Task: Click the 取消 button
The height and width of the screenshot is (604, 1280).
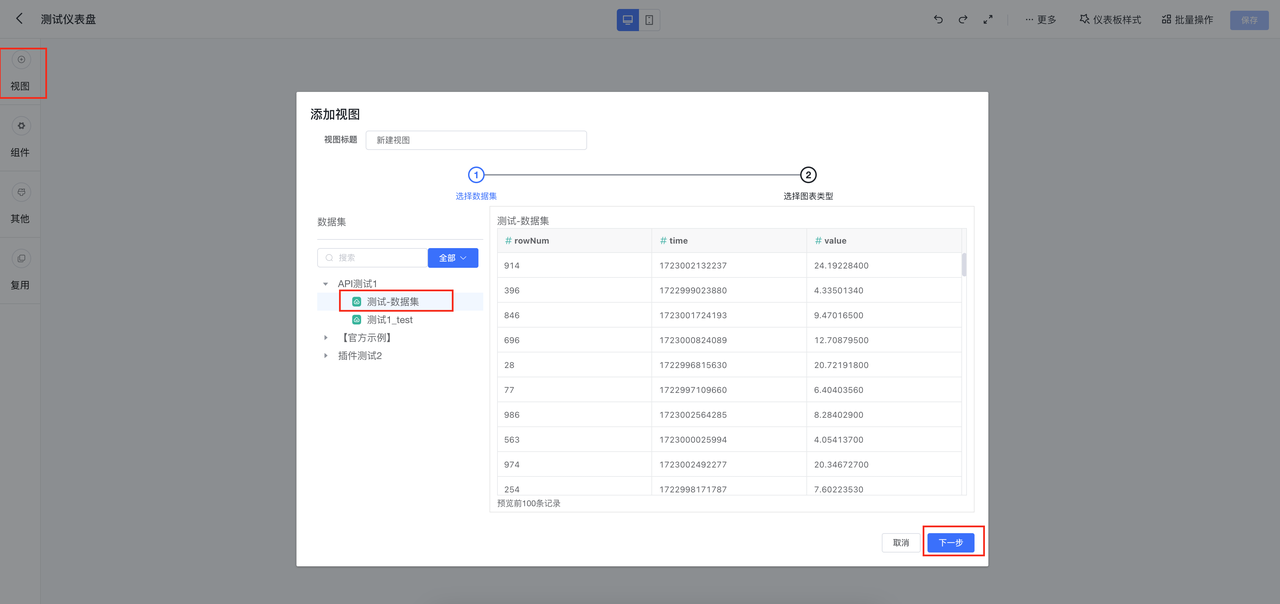Action: coord(898,542)
